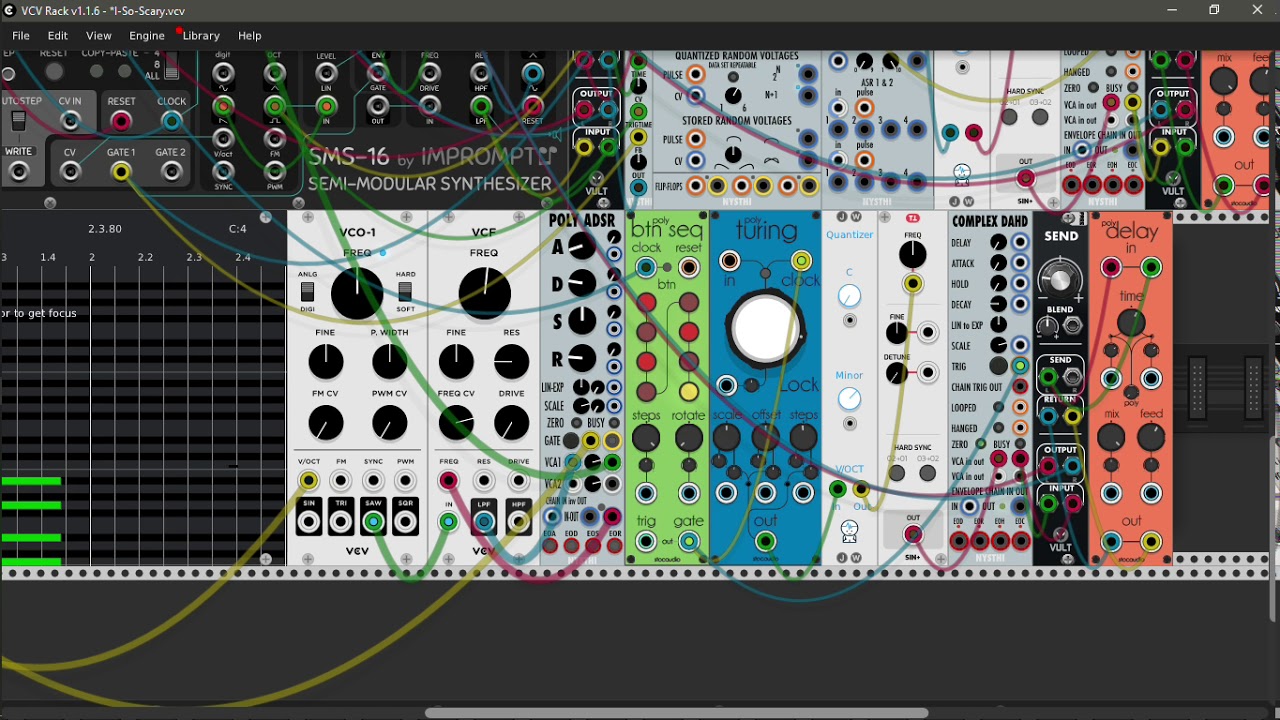
Task: Click the VCO-1 V/OCT input jack
Action: (x=309, y=482)
